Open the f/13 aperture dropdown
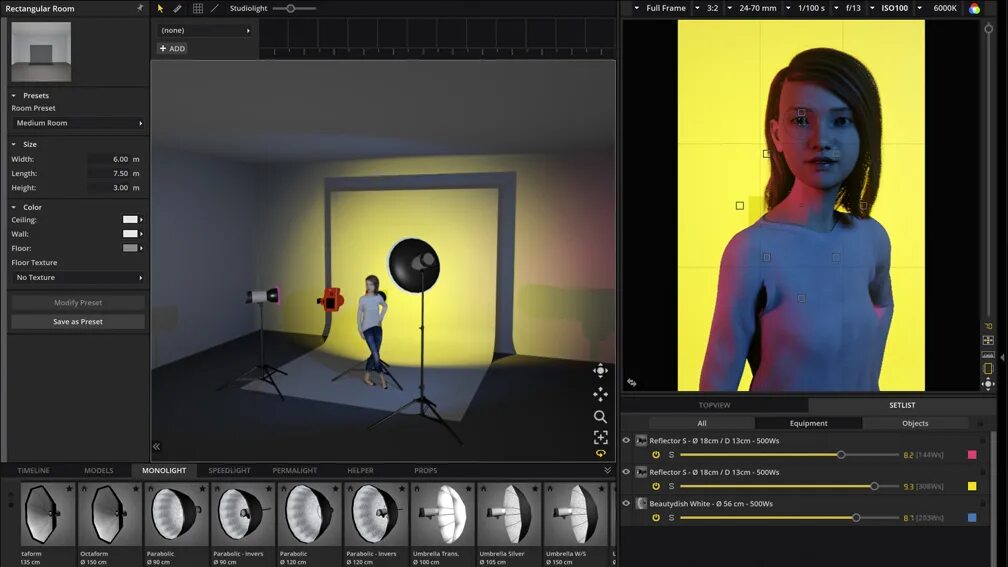The height and width of the screenshot is (567, 1008). [x=847, y=8]
